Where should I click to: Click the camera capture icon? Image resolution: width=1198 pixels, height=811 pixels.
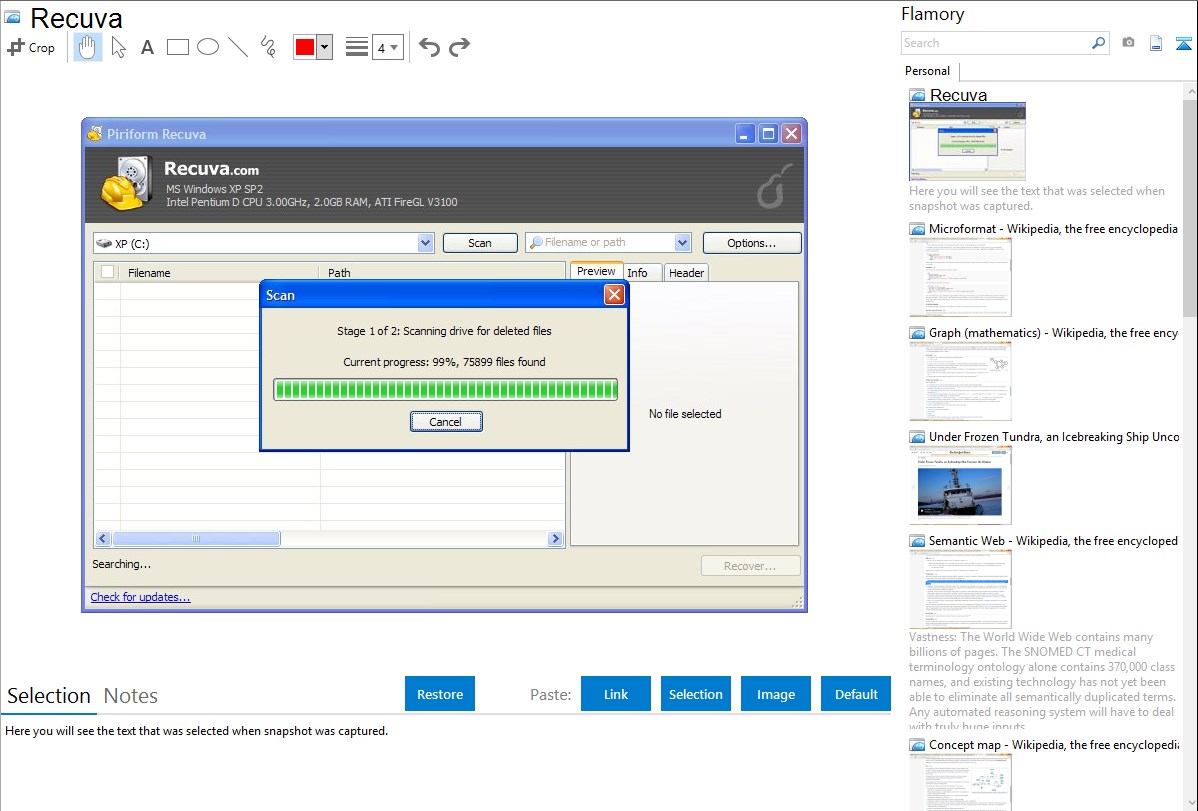[1128, 43]
